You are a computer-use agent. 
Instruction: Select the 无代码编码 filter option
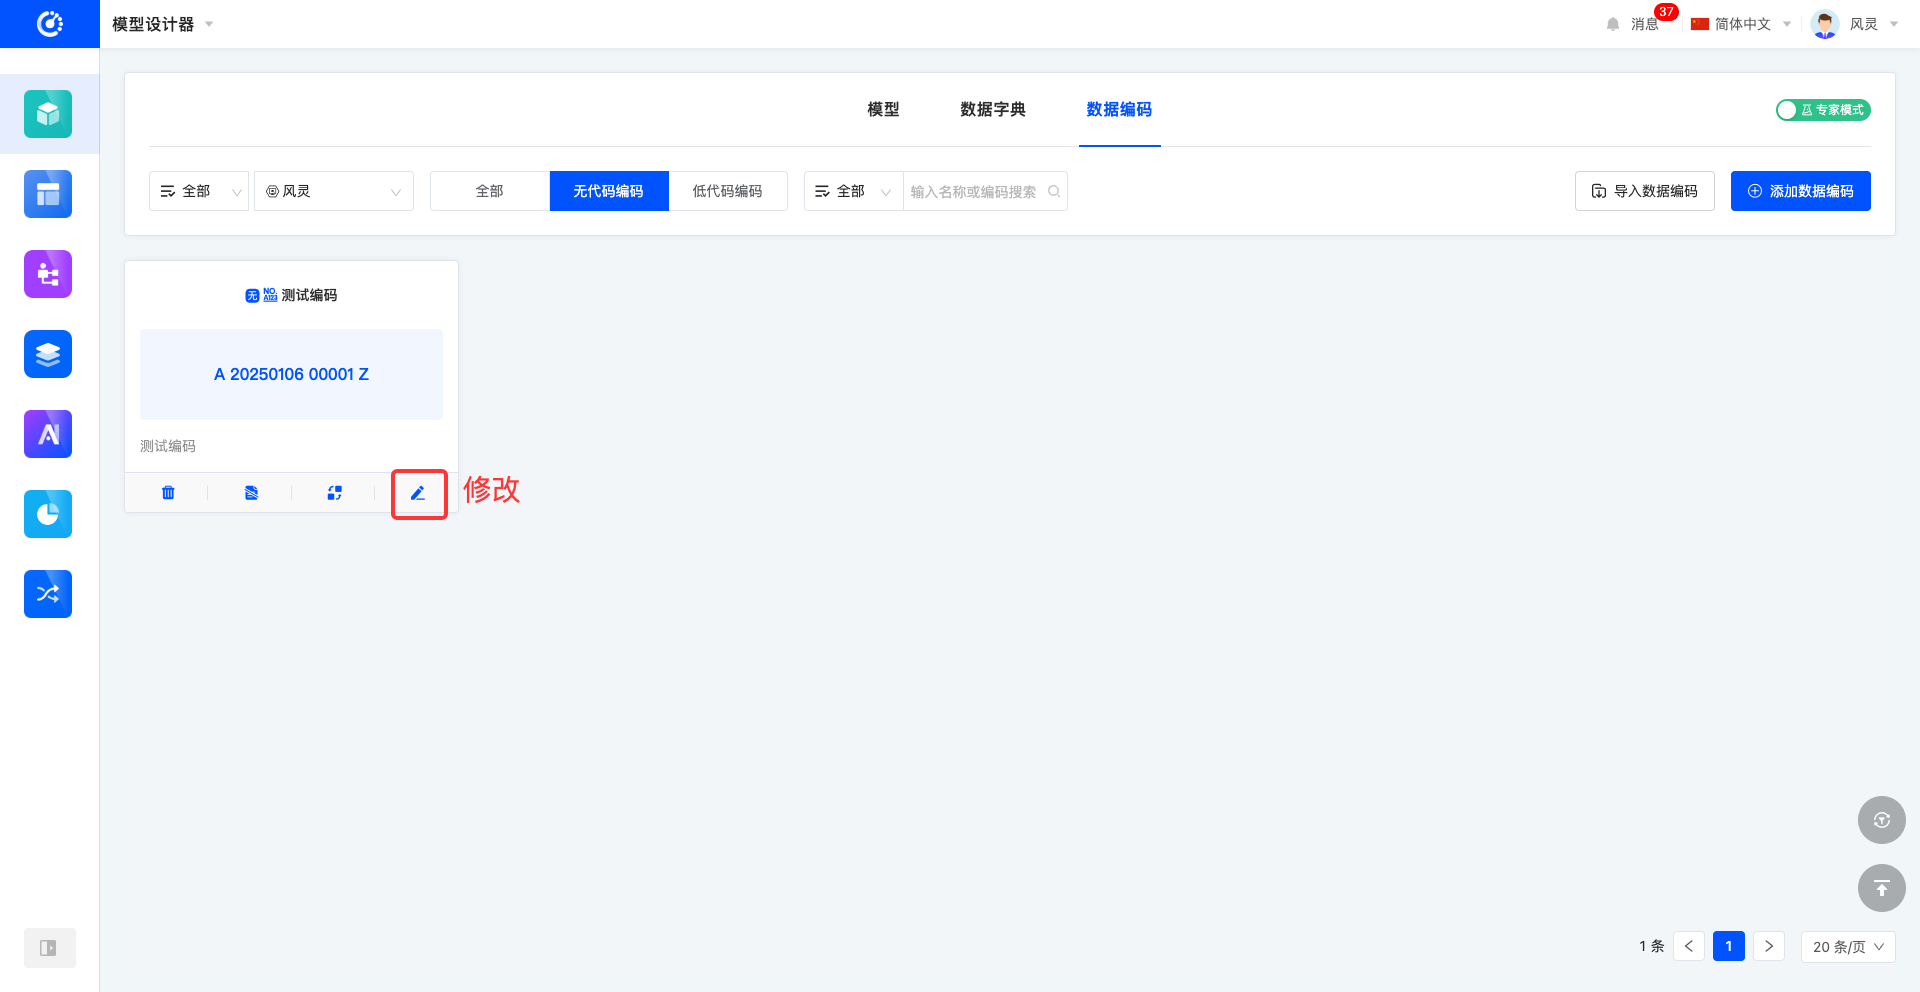click(x=608, y=191)
